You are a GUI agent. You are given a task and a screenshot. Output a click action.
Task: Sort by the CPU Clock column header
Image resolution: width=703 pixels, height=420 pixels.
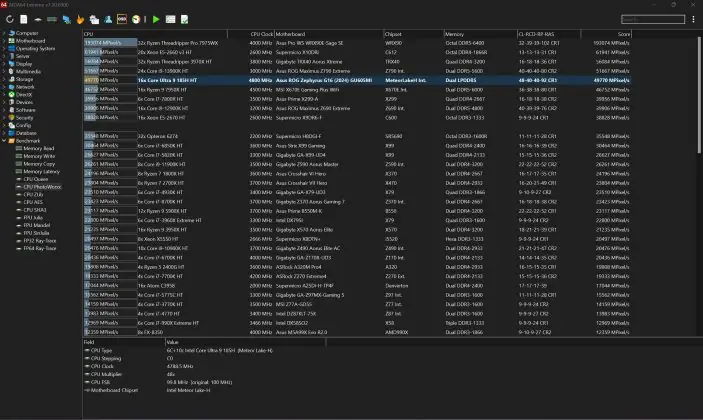pos(251,34)
